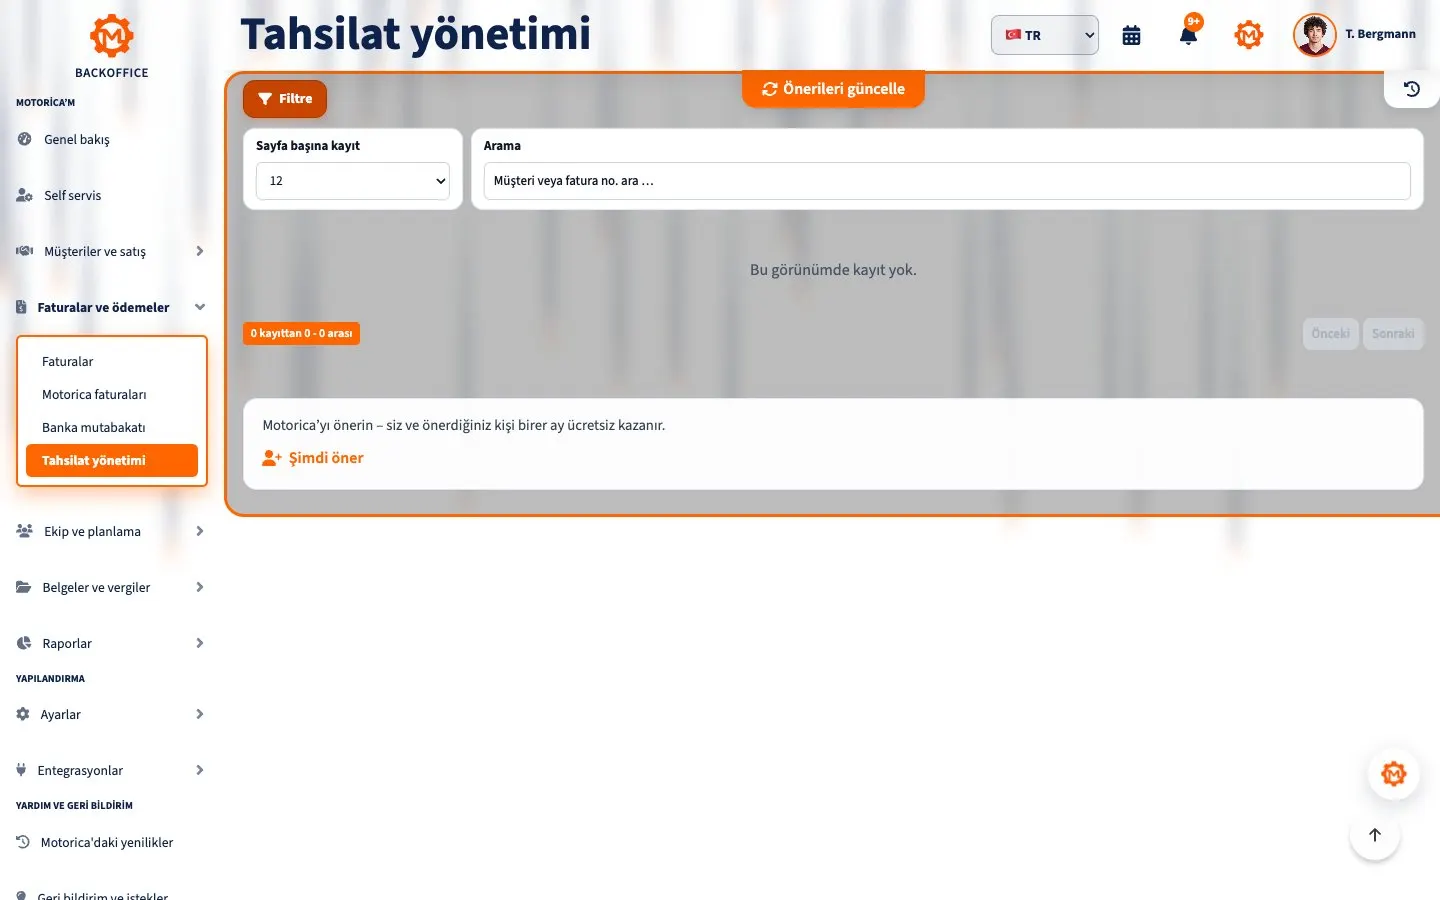
Task: Click the '0 kayıttan 0 - 0 arası' badge
Action: pyautogui.click(x=301, y=333)
